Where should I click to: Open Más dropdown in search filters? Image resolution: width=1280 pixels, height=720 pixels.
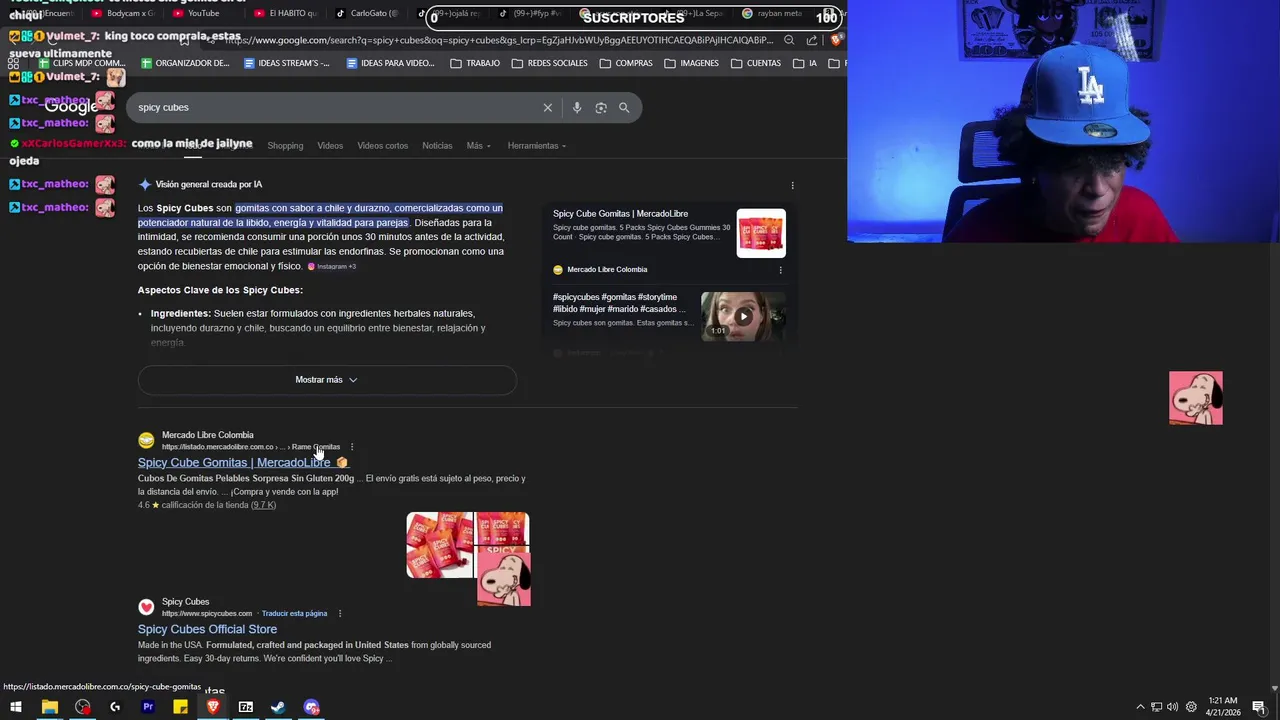[478, 146]
